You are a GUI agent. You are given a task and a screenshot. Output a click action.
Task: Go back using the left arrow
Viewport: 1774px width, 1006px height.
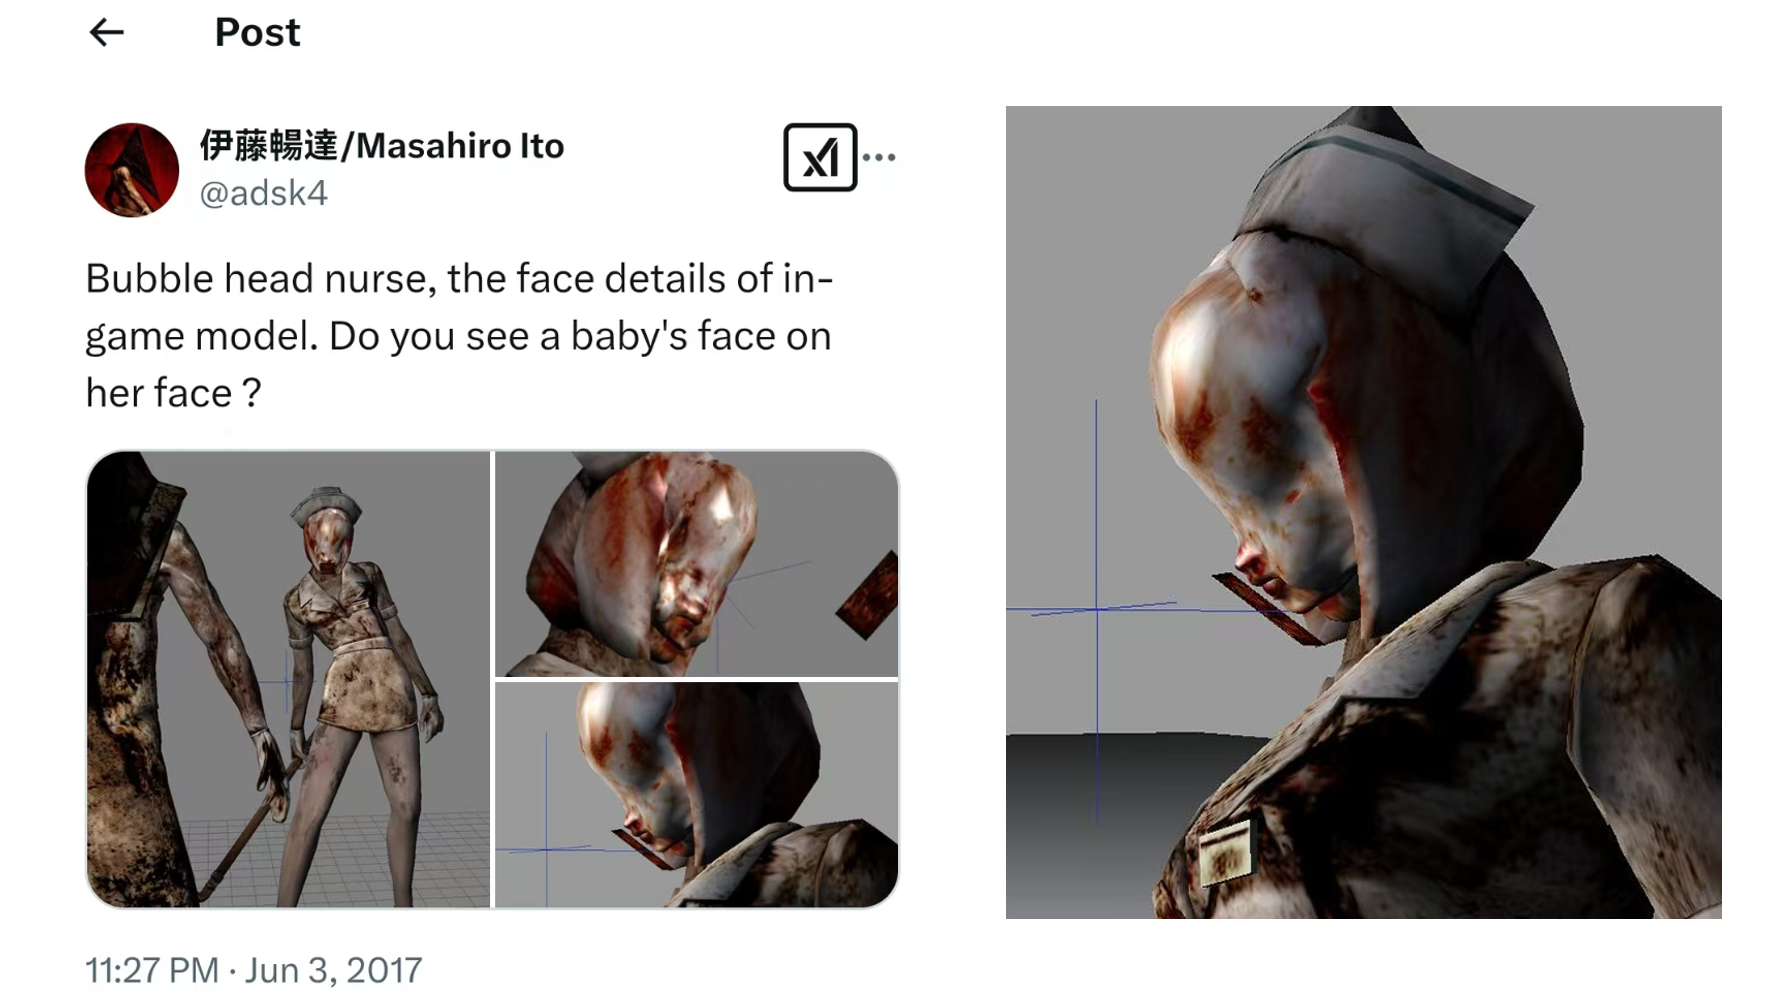point(106,33)
